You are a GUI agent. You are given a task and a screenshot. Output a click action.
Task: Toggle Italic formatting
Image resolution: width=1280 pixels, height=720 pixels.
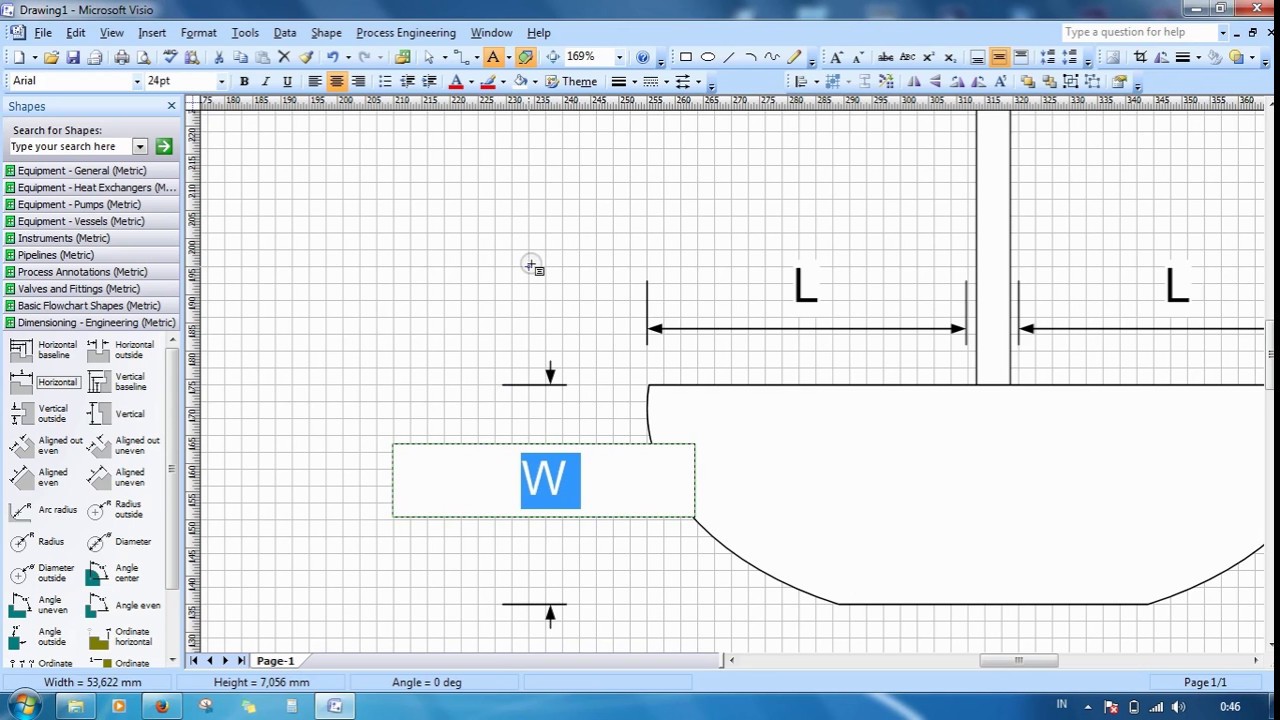(266, 81)
